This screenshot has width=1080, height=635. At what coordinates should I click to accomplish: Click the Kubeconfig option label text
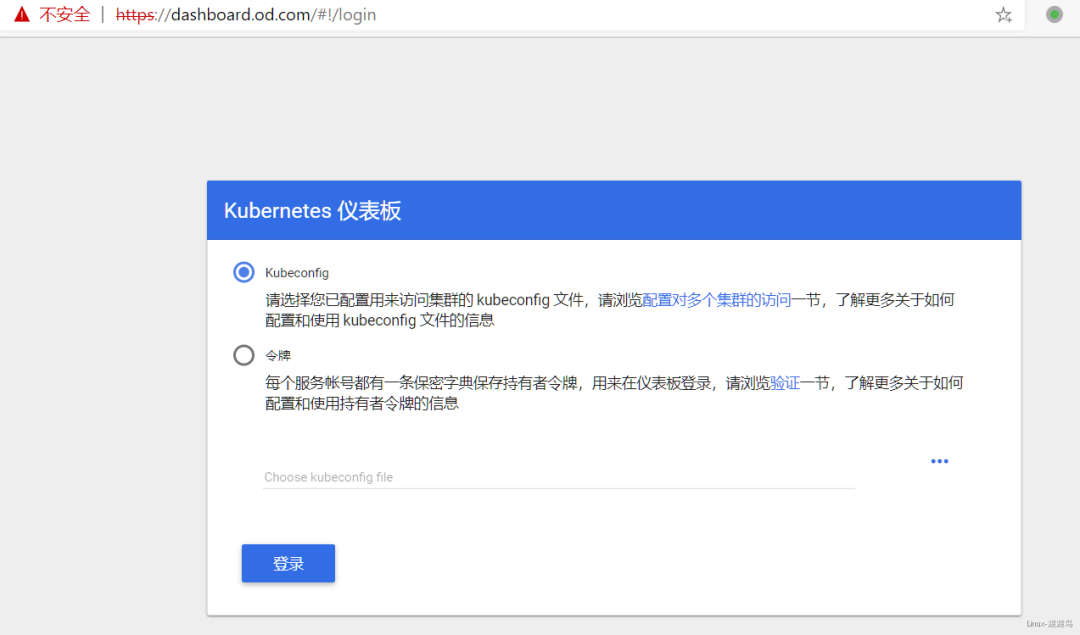296,271
